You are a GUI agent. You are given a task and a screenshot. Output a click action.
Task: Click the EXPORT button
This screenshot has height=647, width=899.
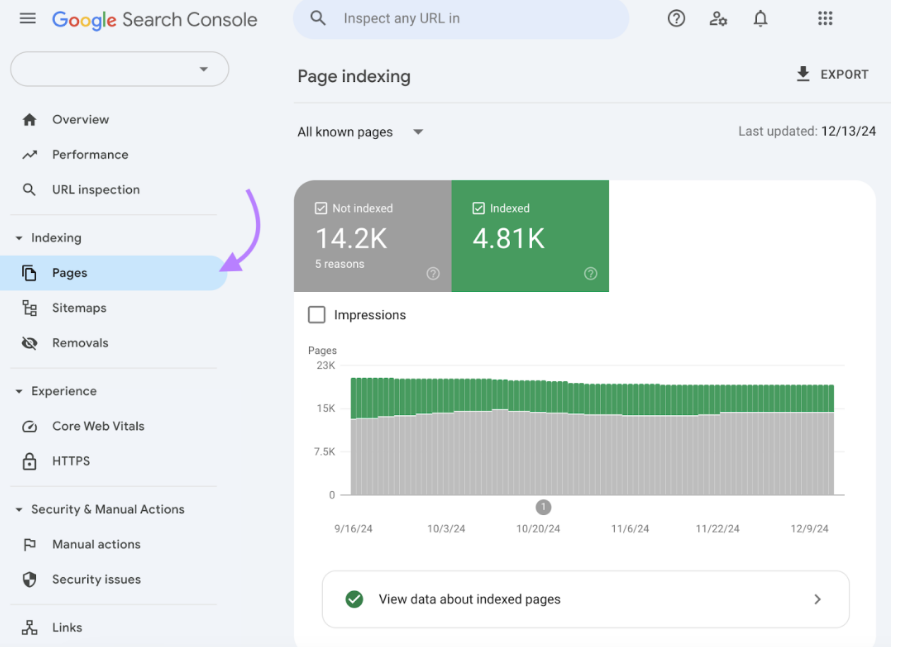tap(832, 75)
